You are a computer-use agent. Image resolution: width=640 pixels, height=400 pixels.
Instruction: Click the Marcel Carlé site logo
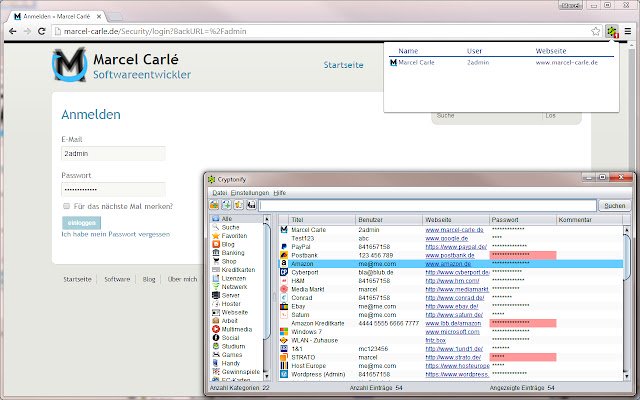click(69, 64)
